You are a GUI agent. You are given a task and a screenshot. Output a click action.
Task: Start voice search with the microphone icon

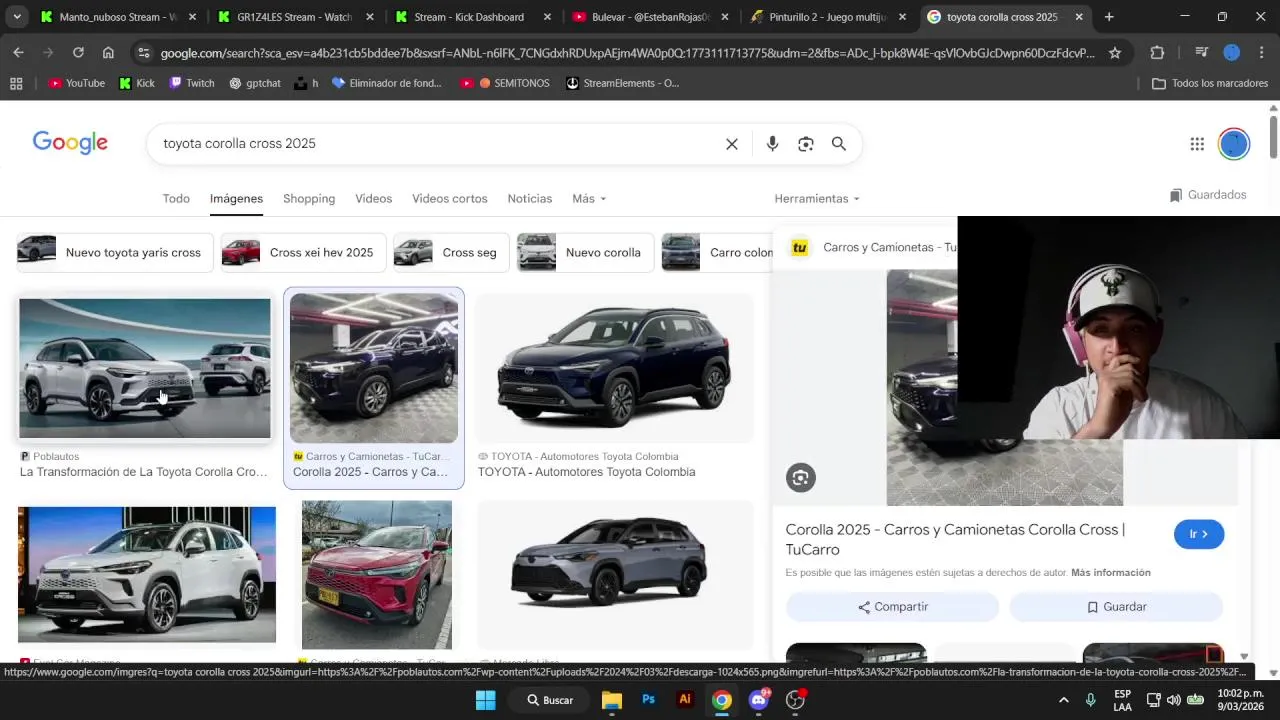point(772,144)
